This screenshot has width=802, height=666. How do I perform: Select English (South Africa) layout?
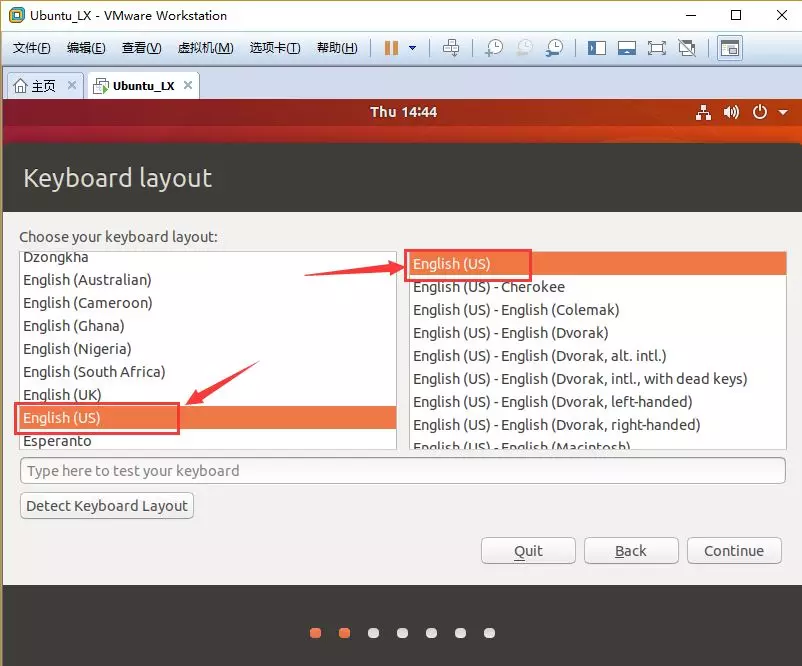[208, 372]
